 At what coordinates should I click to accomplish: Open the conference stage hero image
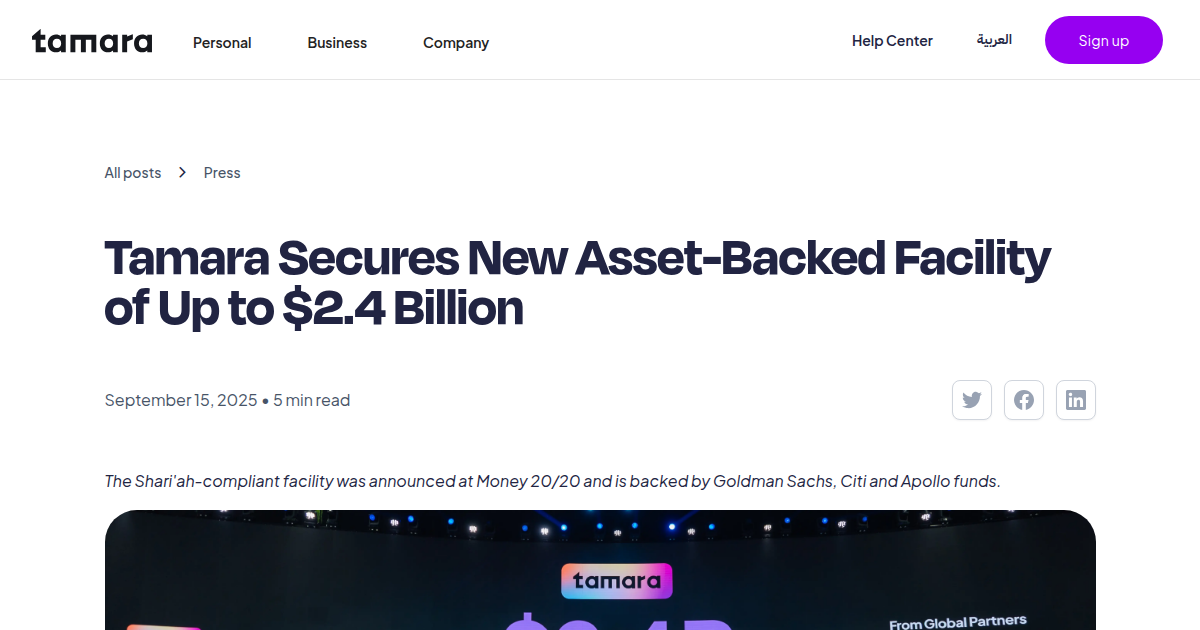[600, 570]
